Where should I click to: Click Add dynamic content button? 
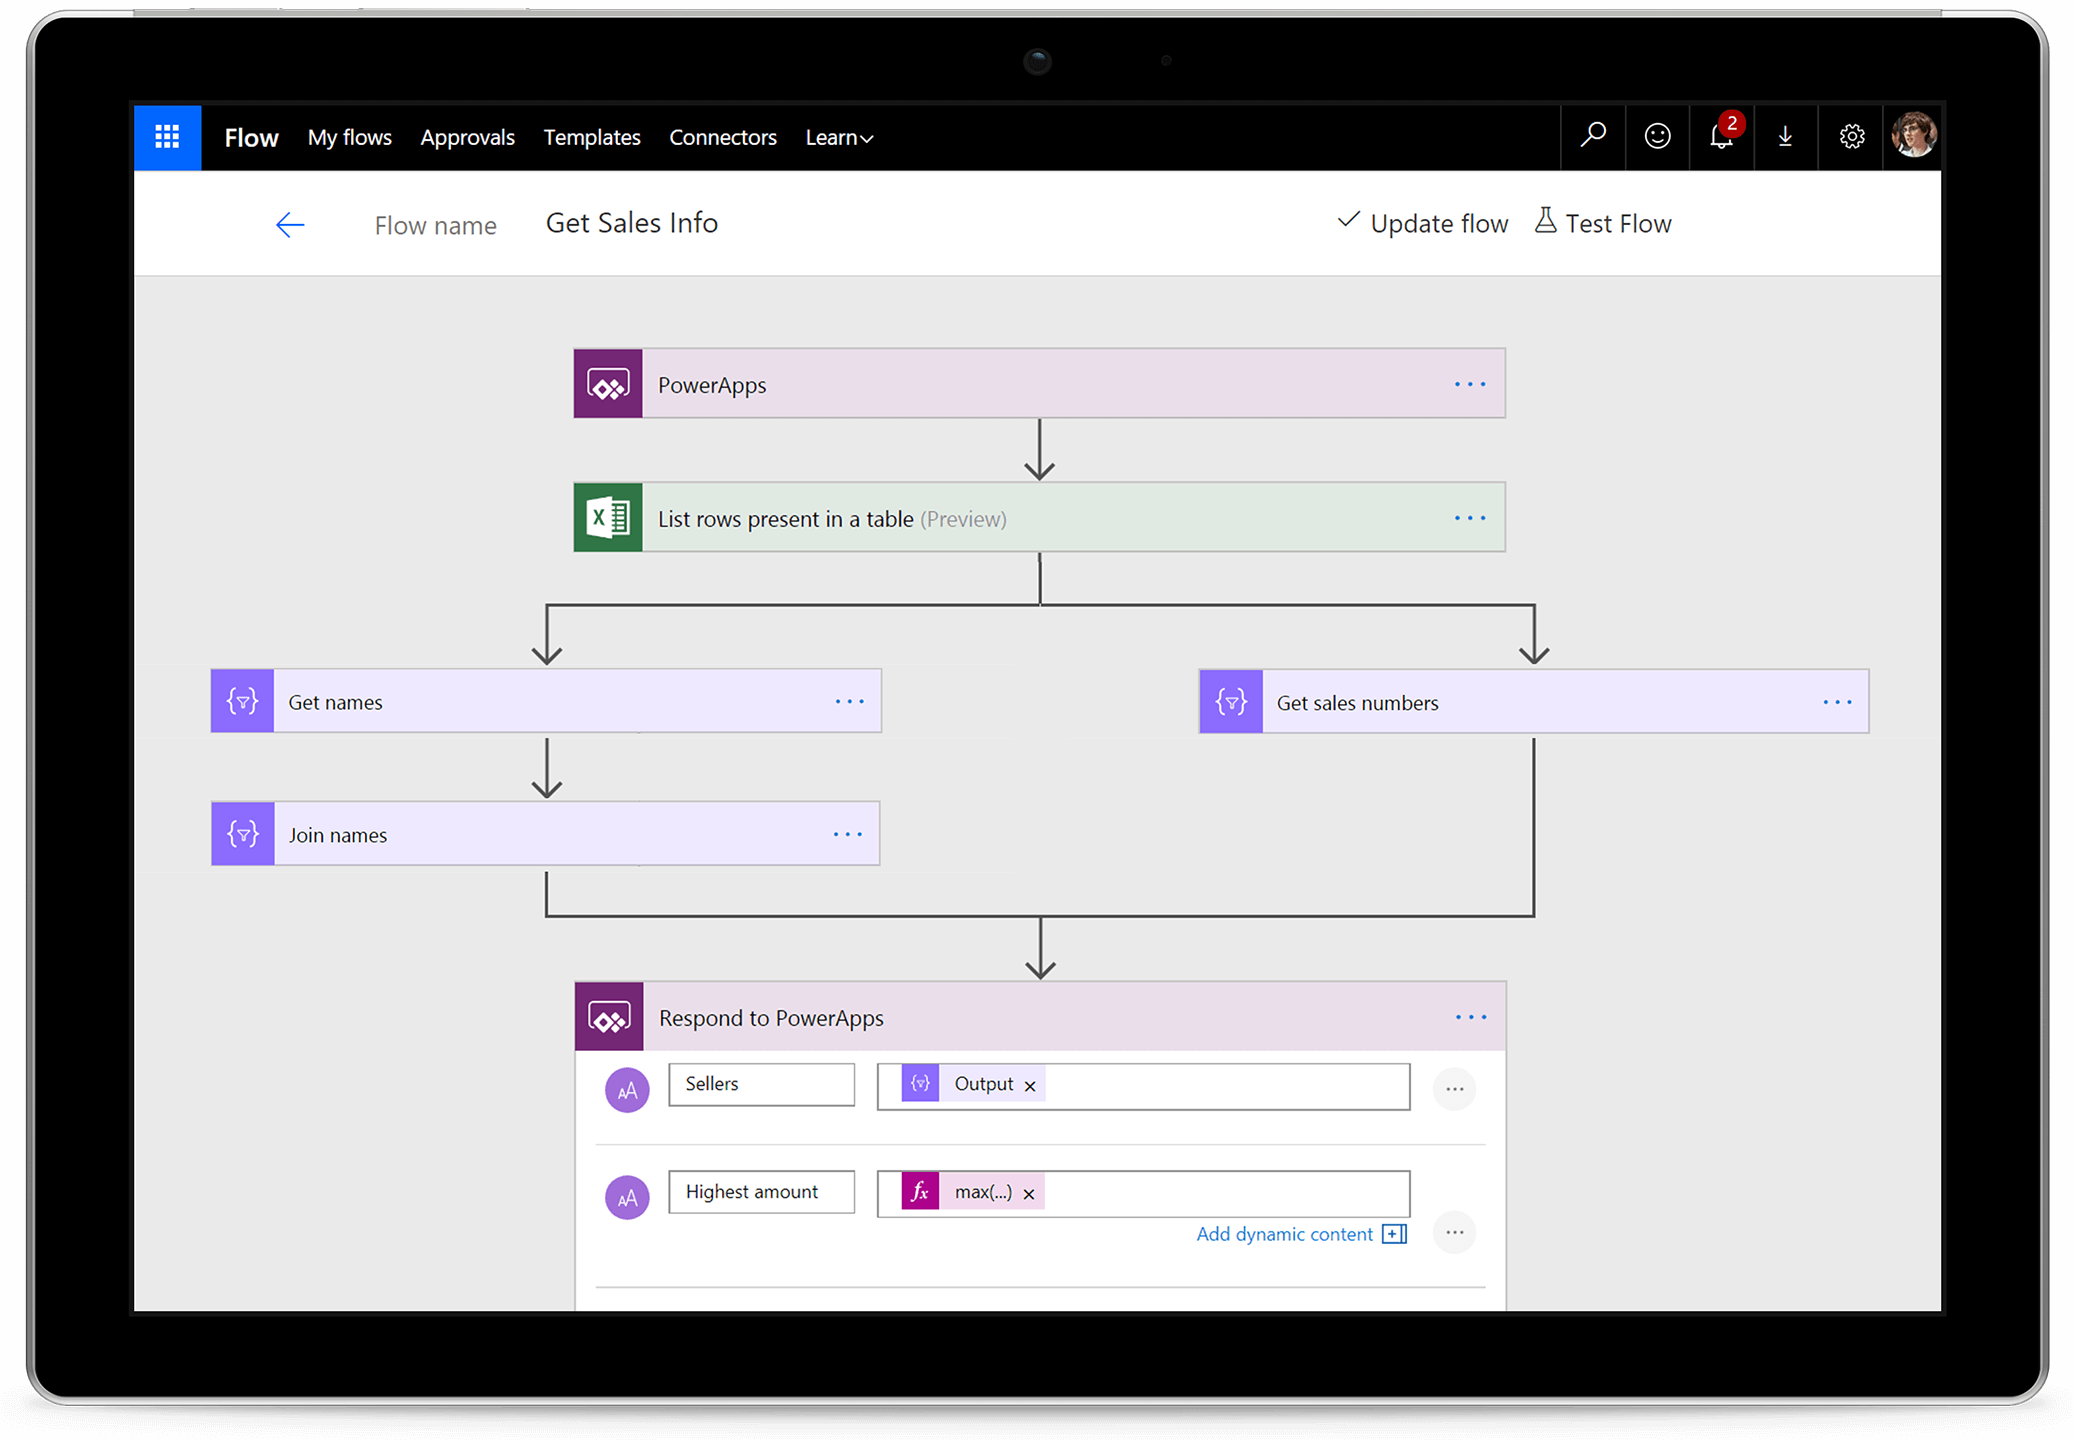[1325, 1232]
